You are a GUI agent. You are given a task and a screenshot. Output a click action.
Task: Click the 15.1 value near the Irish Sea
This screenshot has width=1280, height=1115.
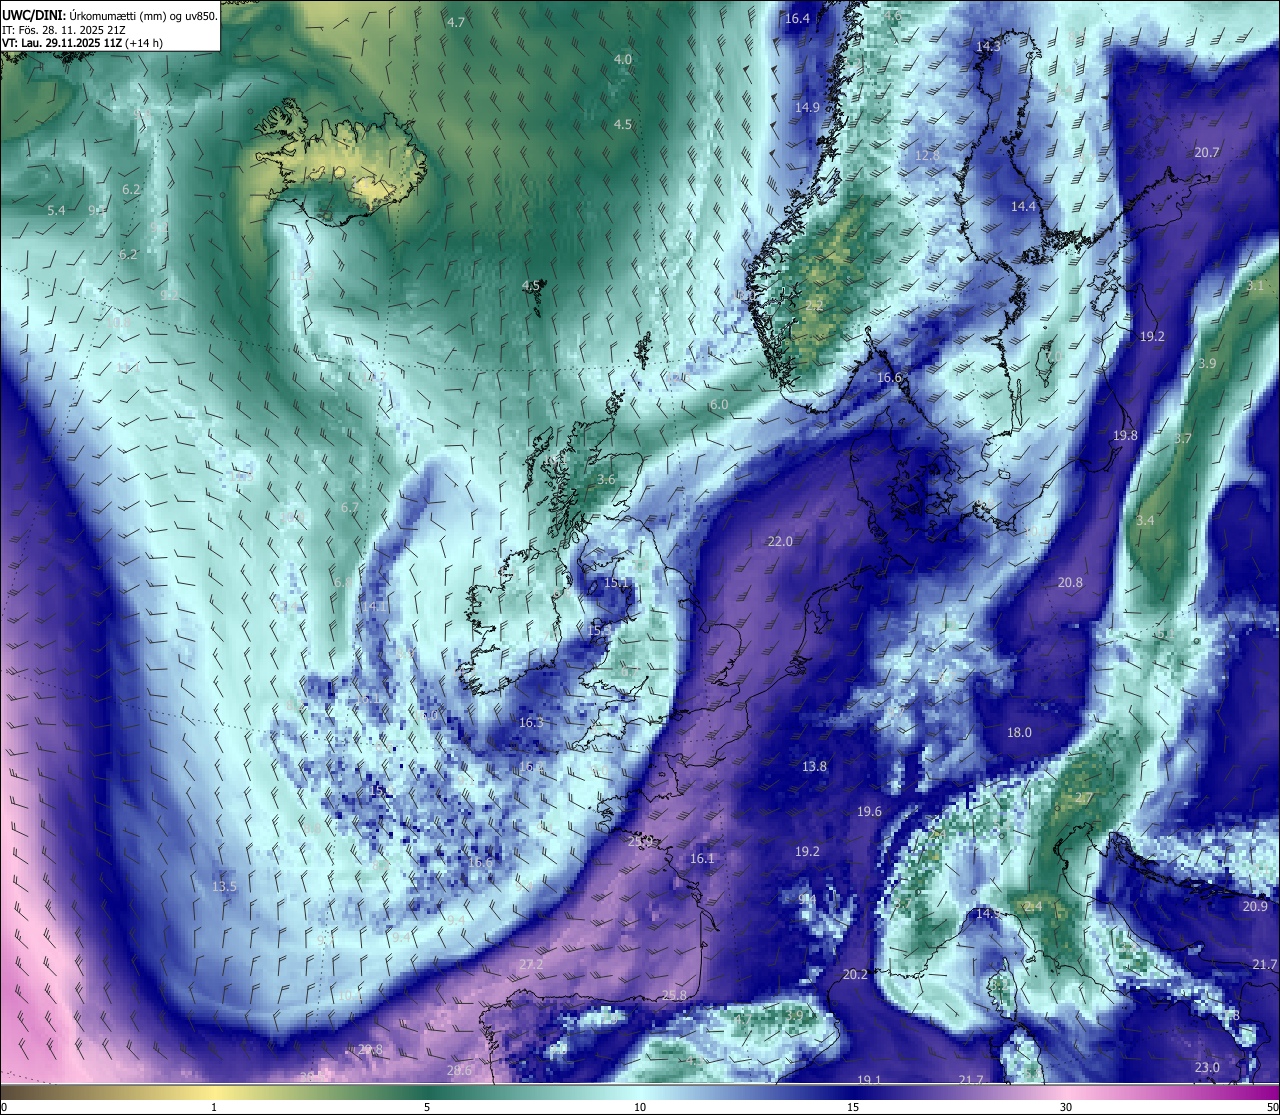tap(615, 582)
